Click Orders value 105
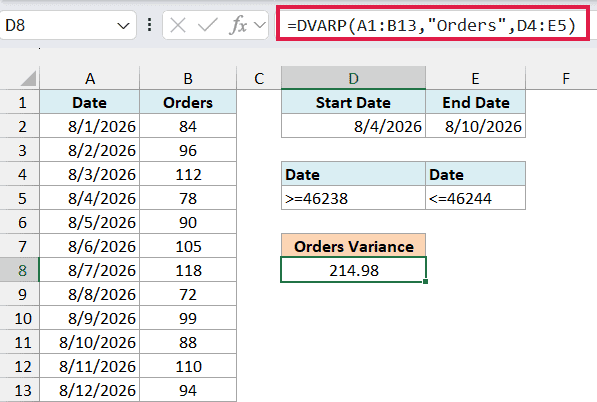597x402 pixels. tap(188, 246)
